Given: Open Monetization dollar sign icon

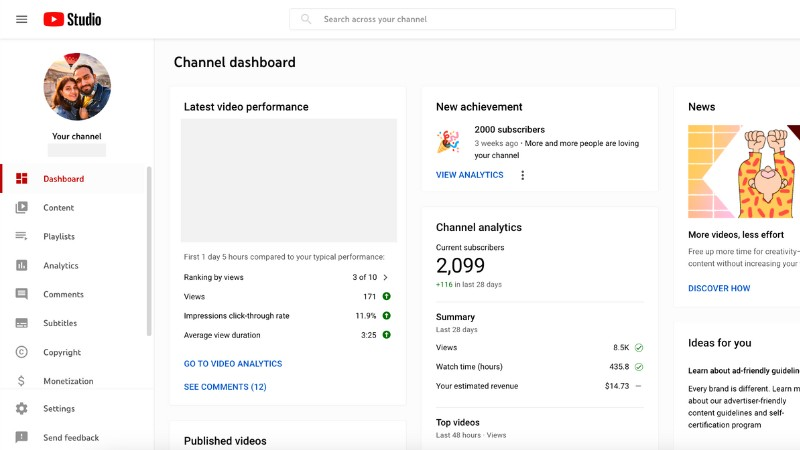Looking at the screenshot, I should 21,381.
